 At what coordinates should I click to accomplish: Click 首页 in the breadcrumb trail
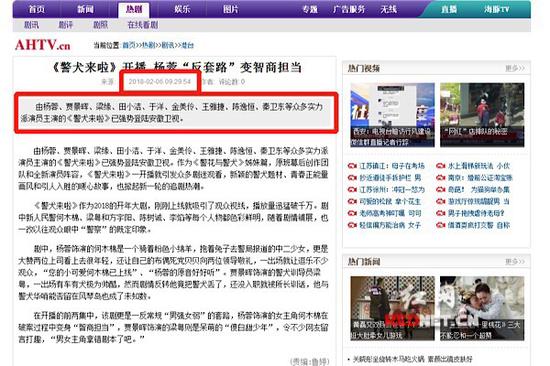(128, 45)
